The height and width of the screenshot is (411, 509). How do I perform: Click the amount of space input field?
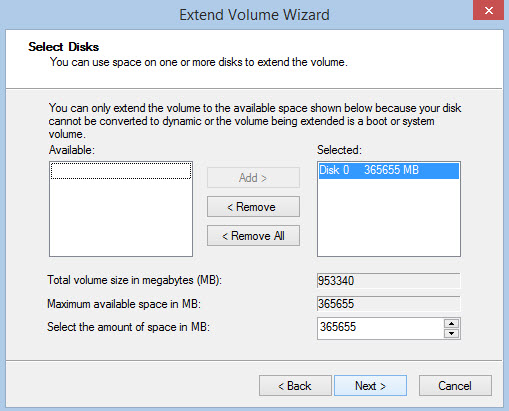(381, 328)
